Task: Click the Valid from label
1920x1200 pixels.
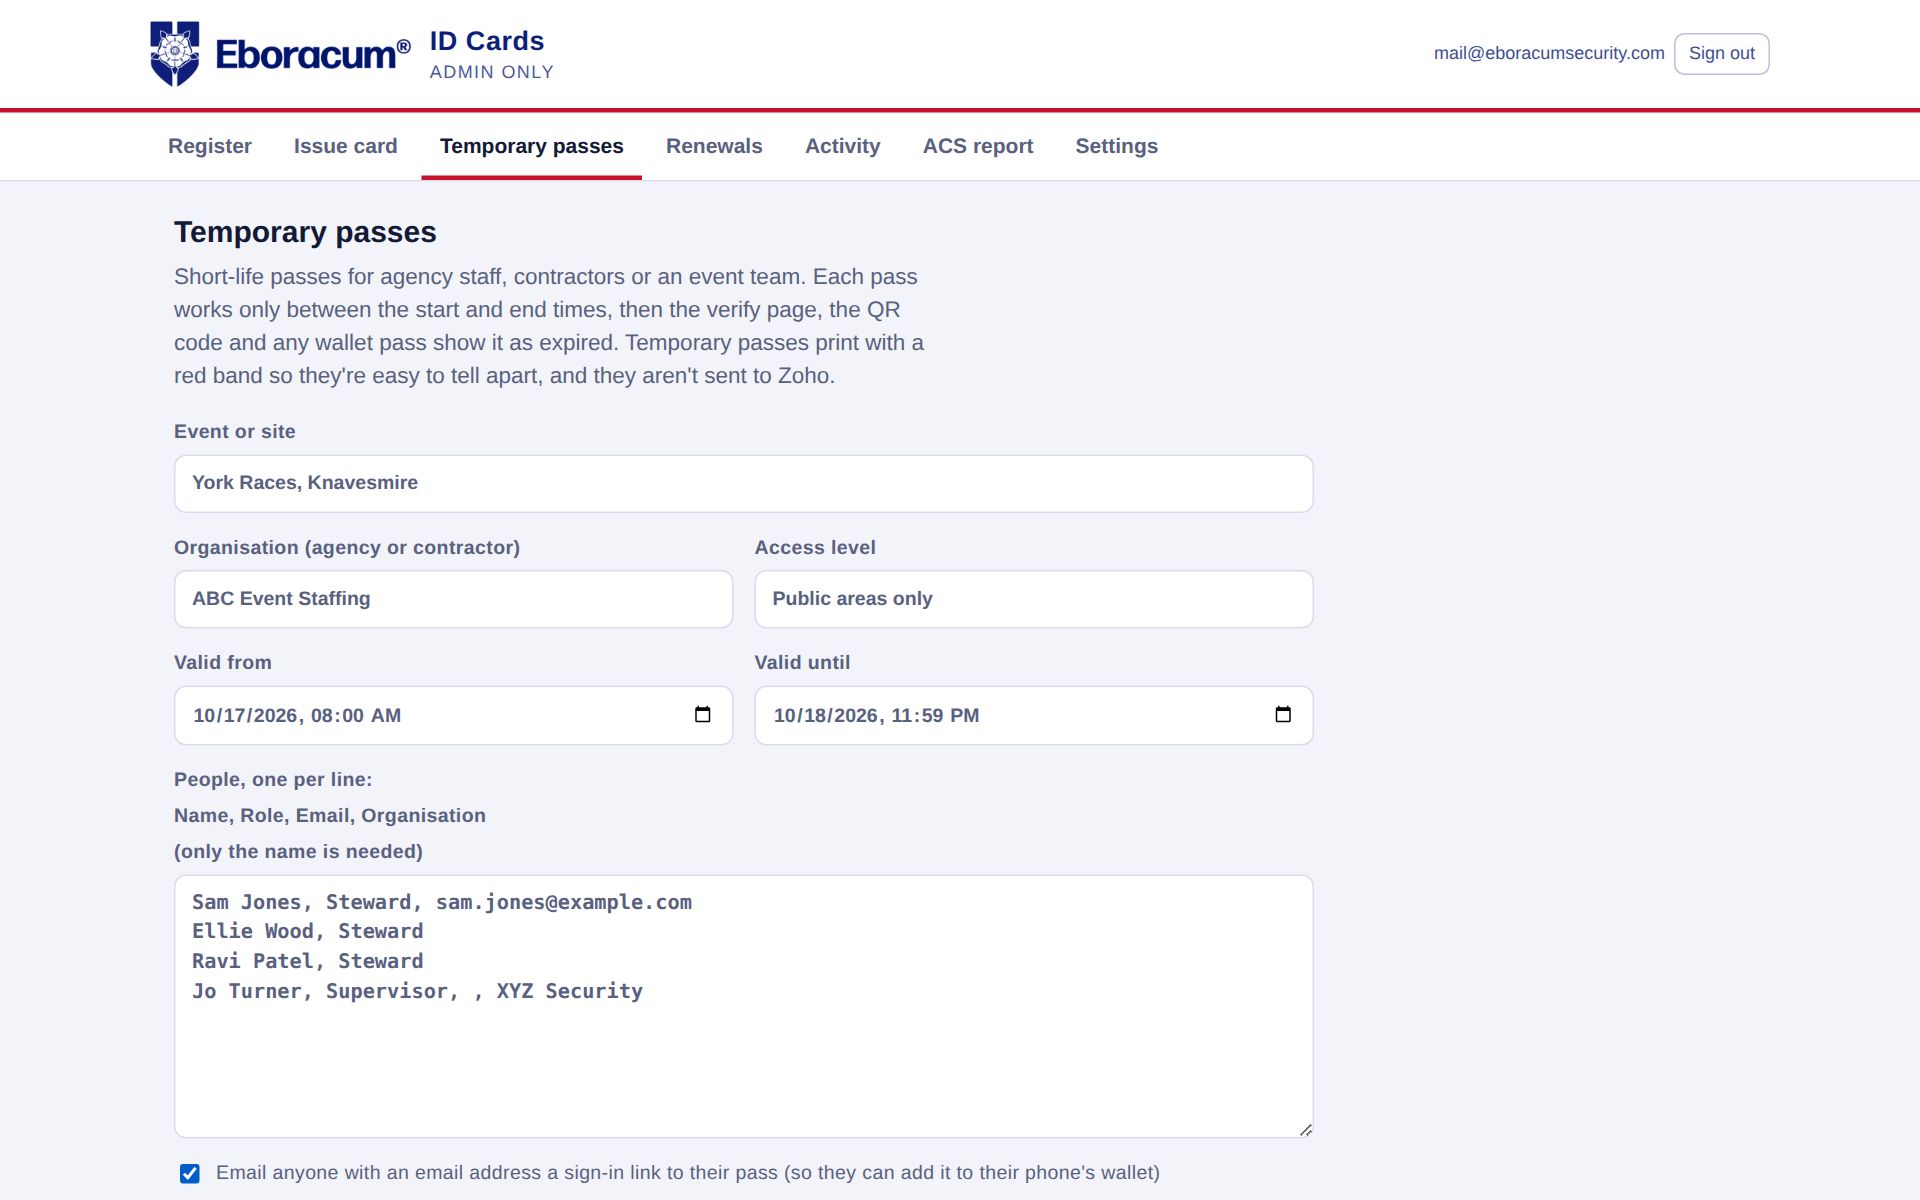Action: pos(223,662)
